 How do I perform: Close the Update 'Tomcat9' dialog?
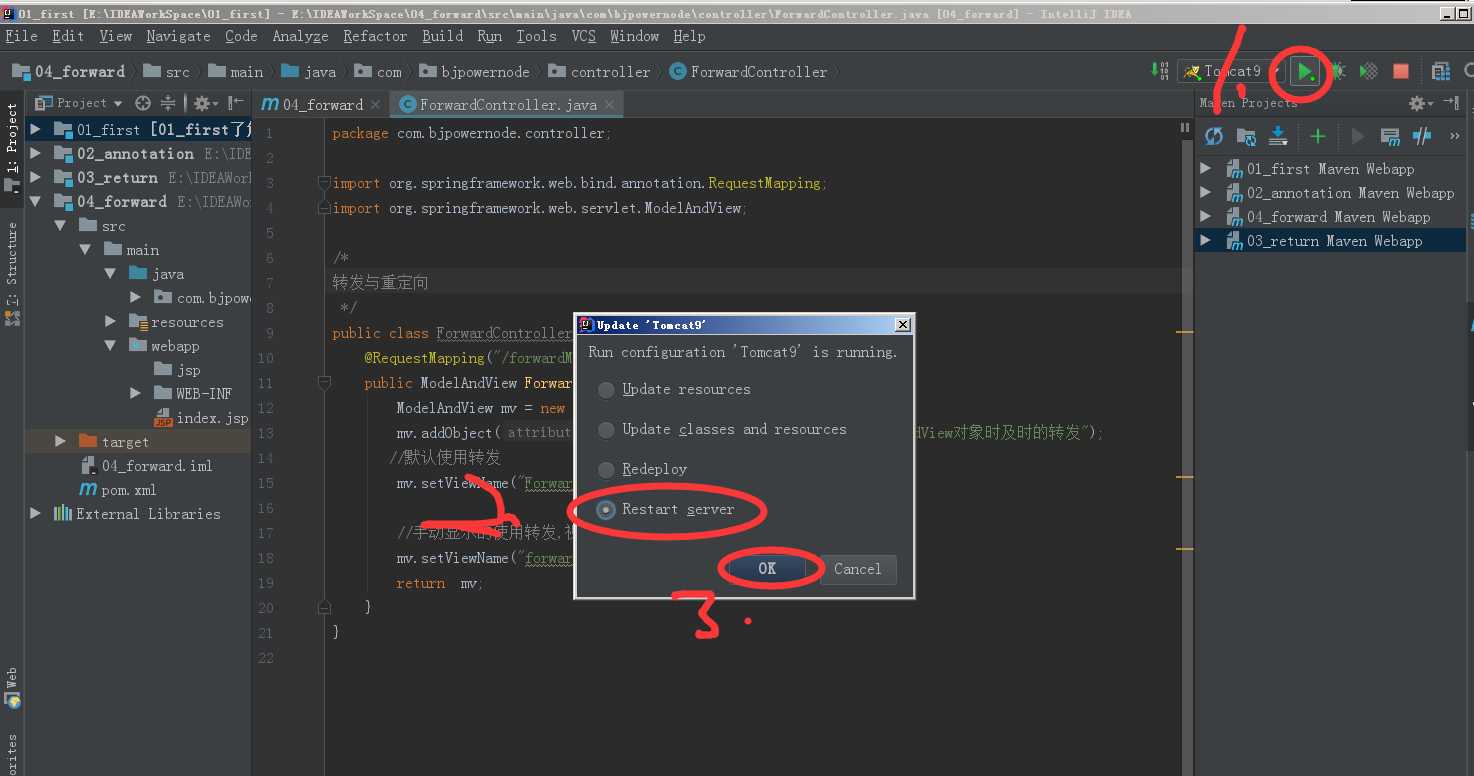(902, 325)
